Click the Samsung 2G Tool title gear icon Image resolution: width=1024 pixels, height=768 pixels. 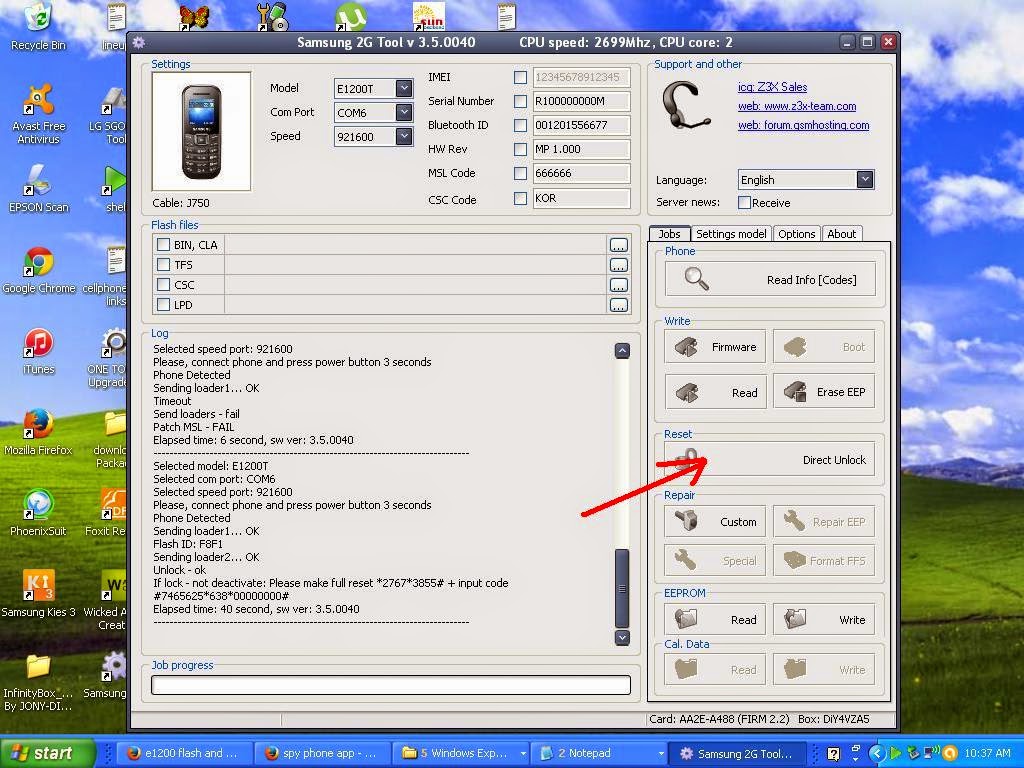138,43
